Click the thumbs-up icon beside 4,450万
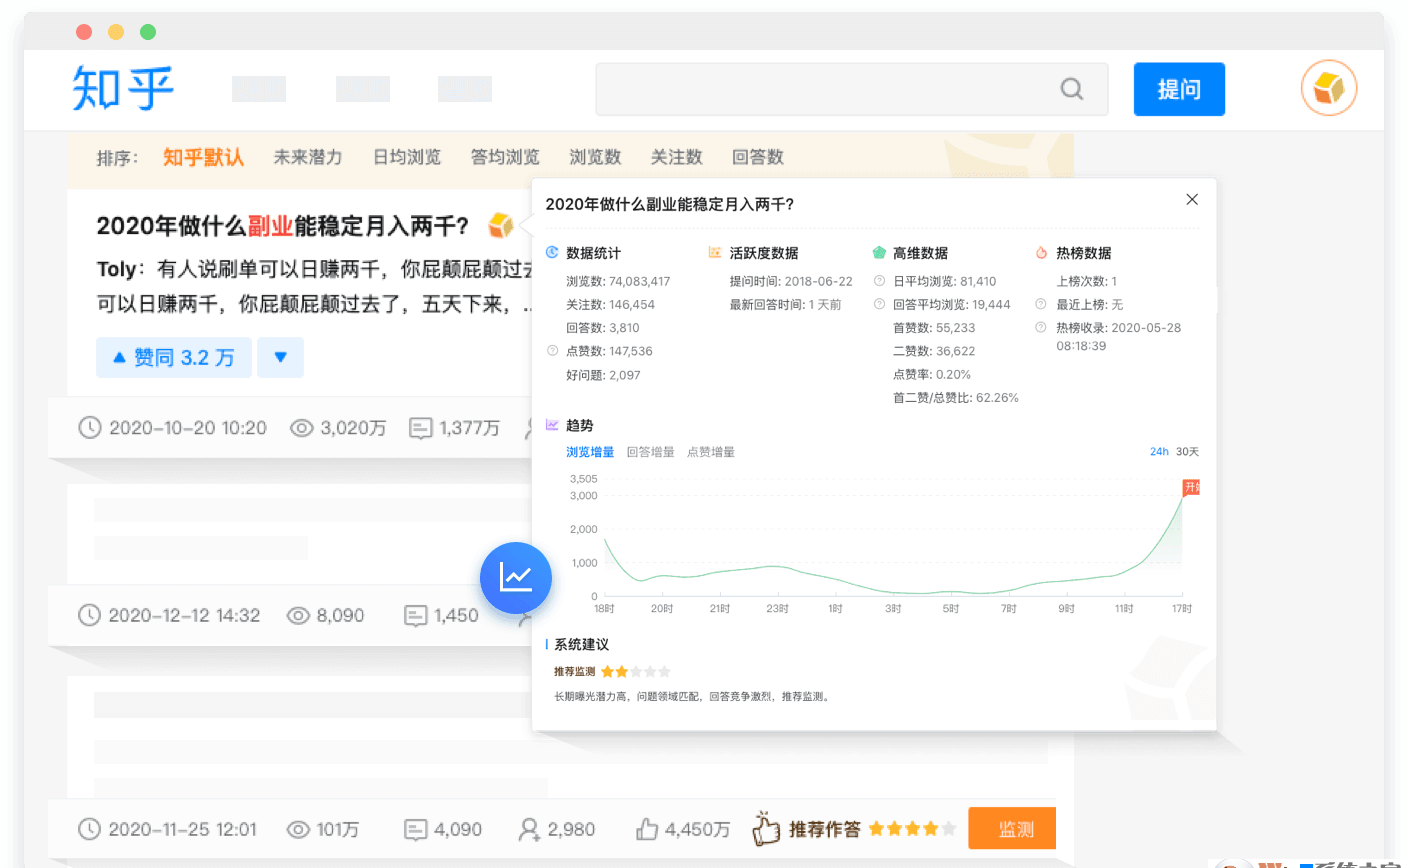1408x868 pixels. 647,829
